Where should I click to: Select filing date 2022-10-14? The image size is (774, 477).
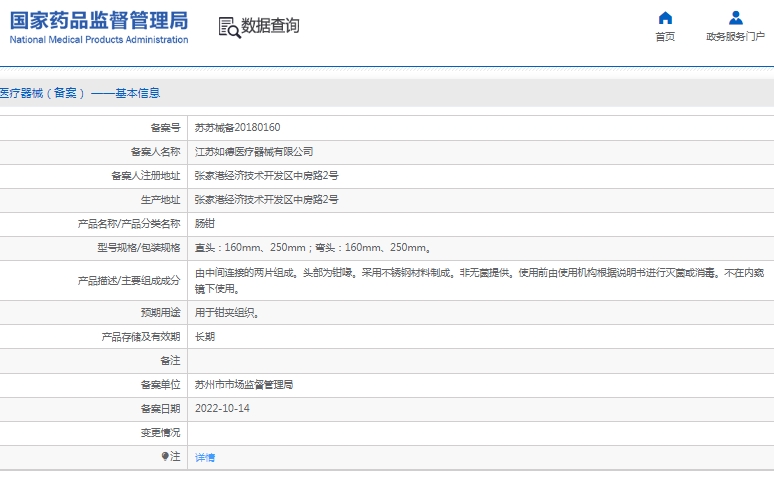(x=222, y=408)
